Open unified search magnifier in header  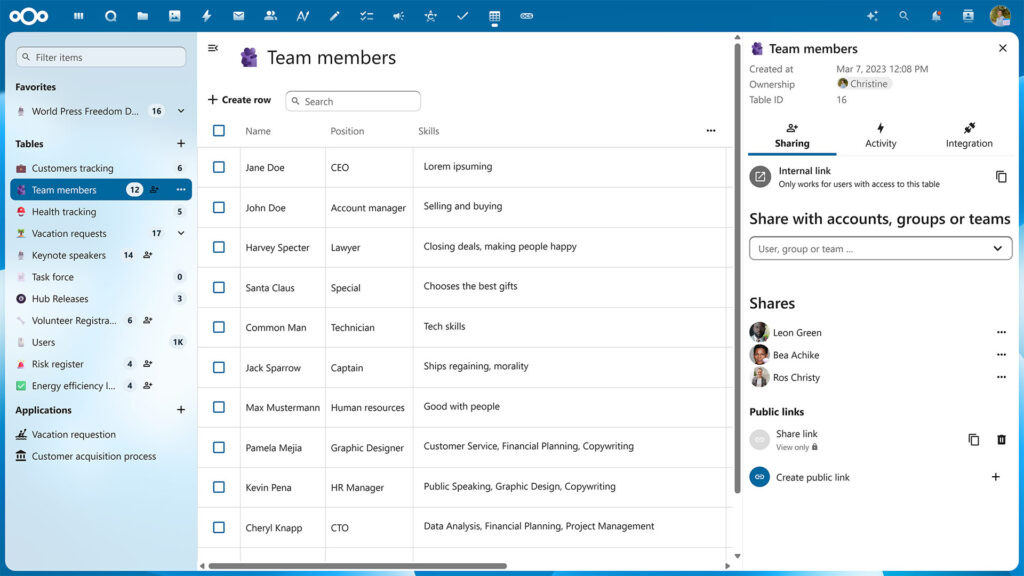tap(904, 16)
